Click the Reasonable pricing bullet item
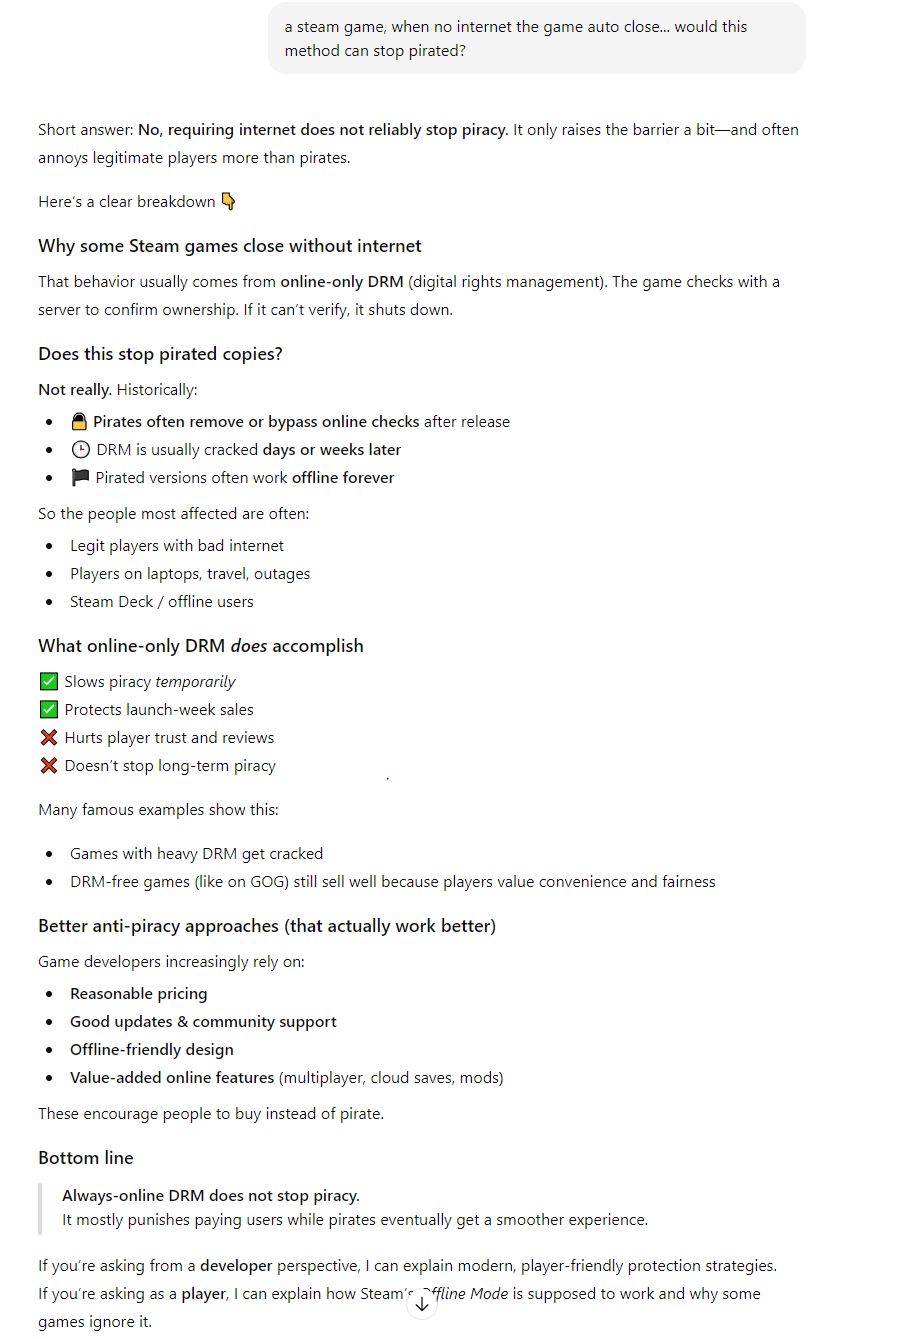This screenshot has height=1339, width=902. click(x=139, y=993)
